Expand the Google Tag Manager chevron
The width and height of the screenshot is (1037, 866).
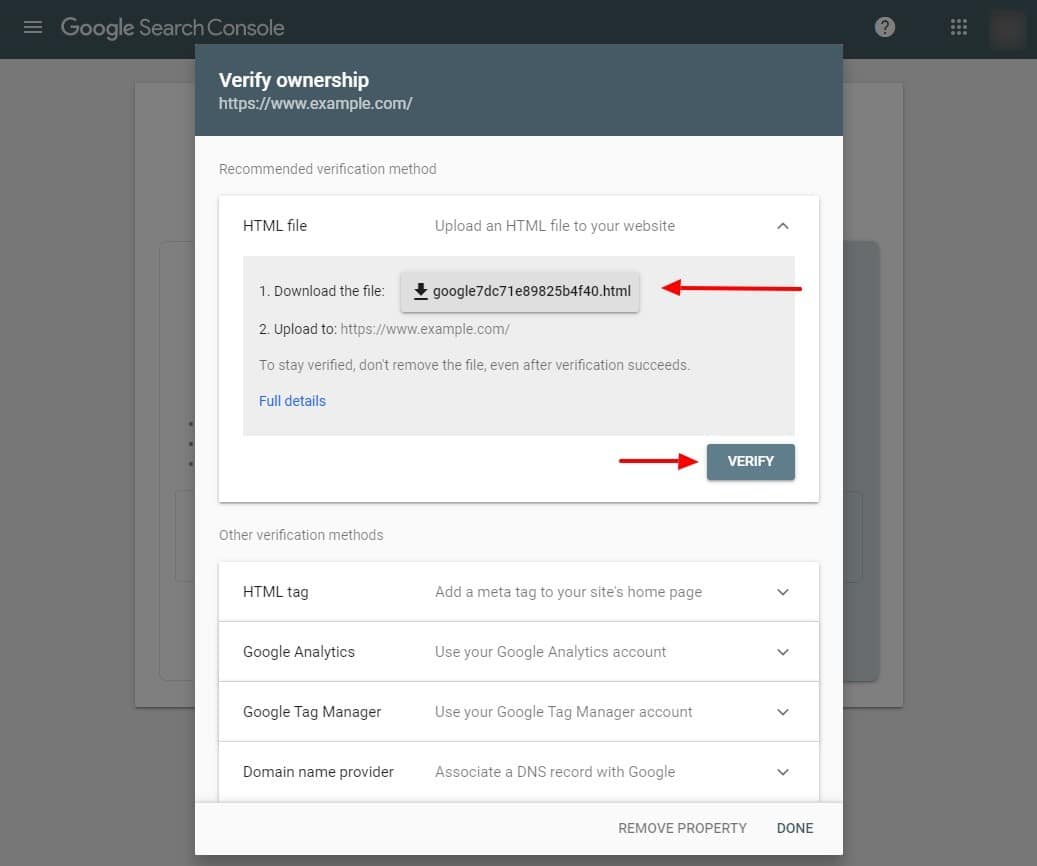pos(783,712)
